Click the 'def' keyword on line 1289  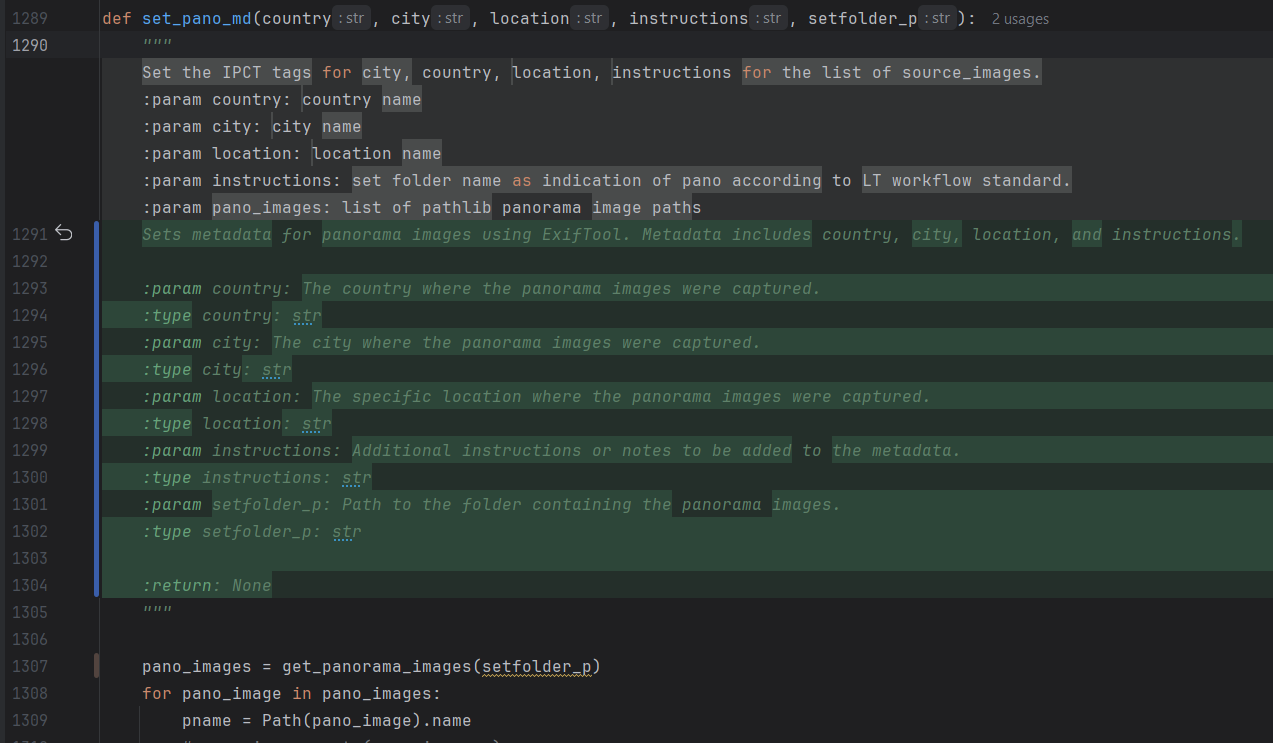[117, 19]
